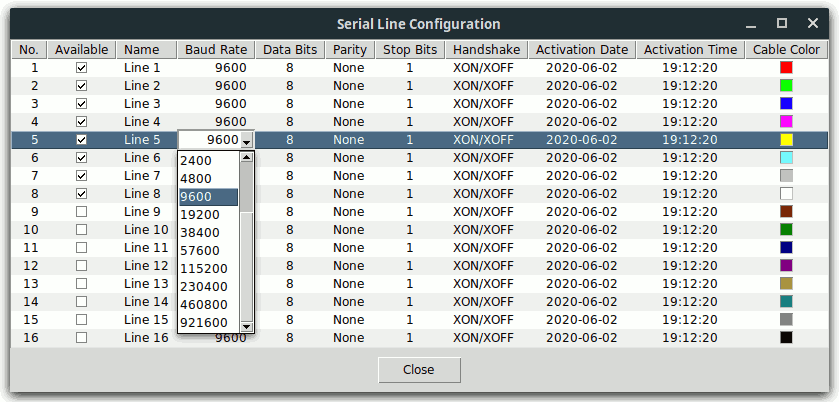Disable Available checkbox for Line 8

click(81, 194)
